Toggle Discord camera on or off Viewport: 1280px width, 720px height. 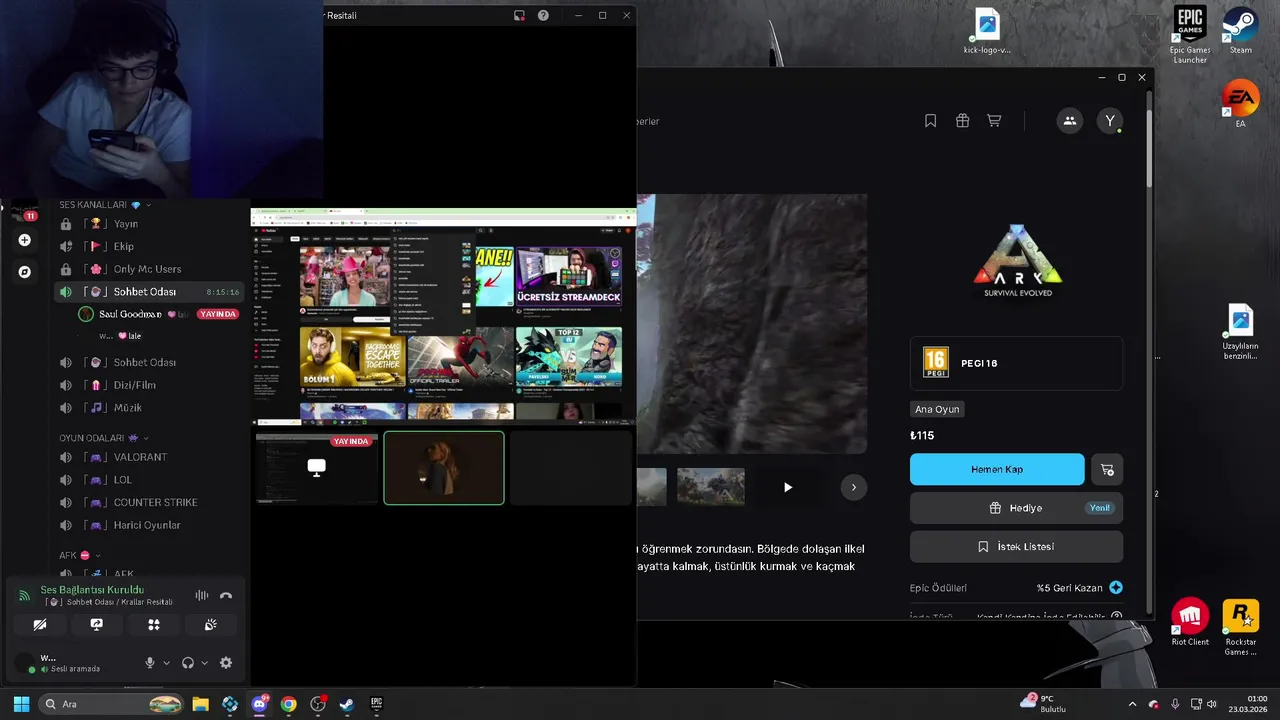[x=39, y=625]
